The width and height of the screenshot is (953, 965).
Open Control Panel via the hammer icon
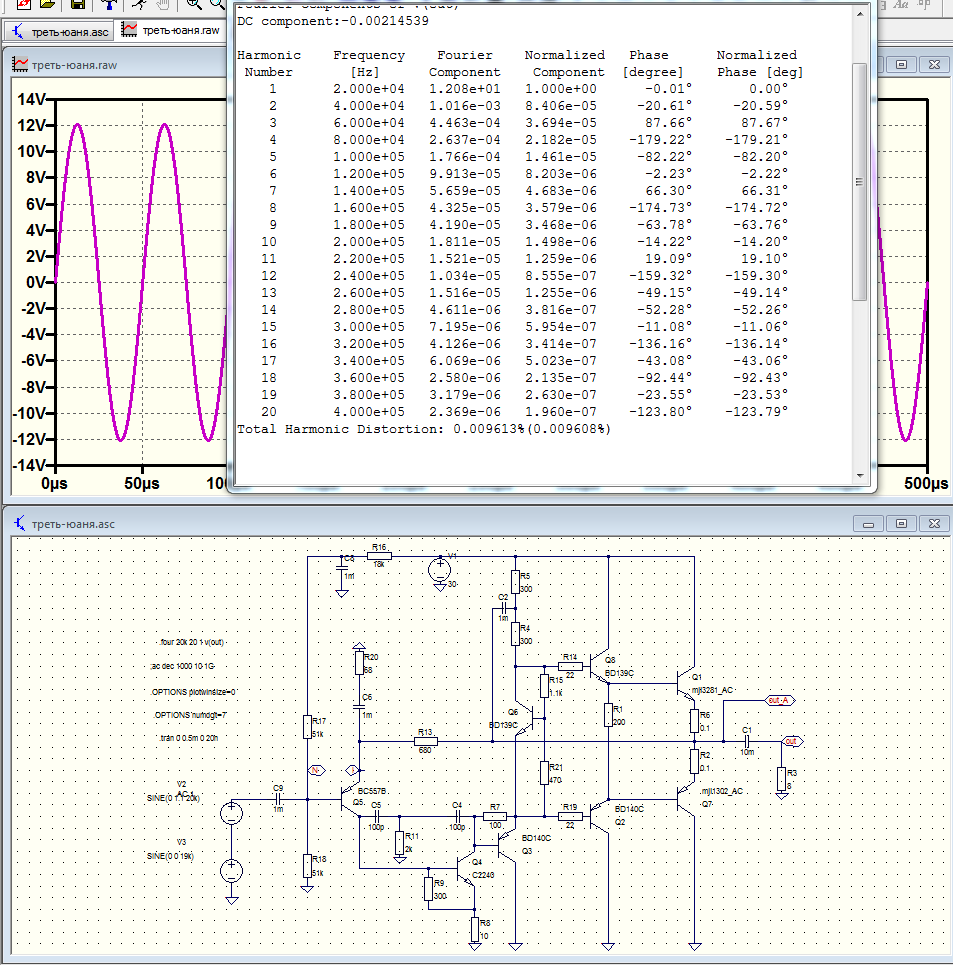tap(110, 4)
